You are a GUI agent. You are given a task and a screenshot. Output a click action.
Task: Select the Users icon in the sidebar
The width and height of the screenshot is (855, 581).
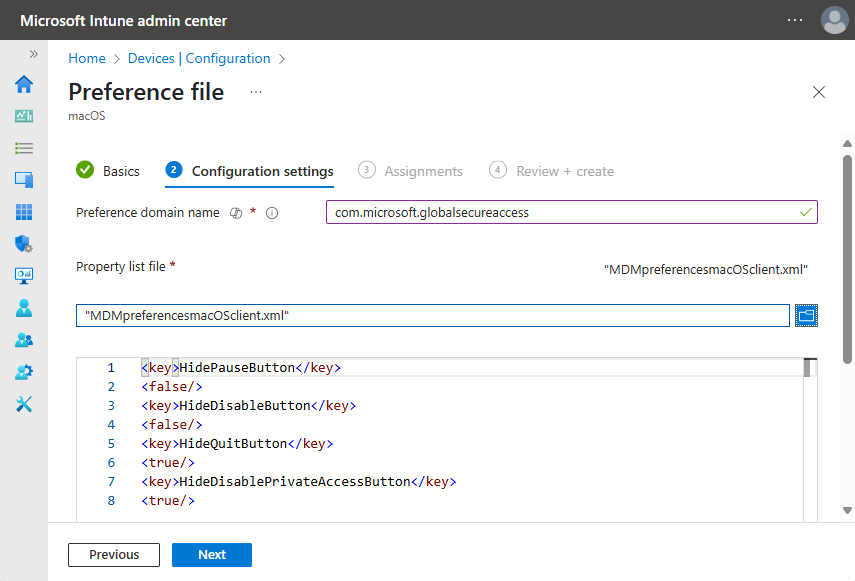click(23, 307)
